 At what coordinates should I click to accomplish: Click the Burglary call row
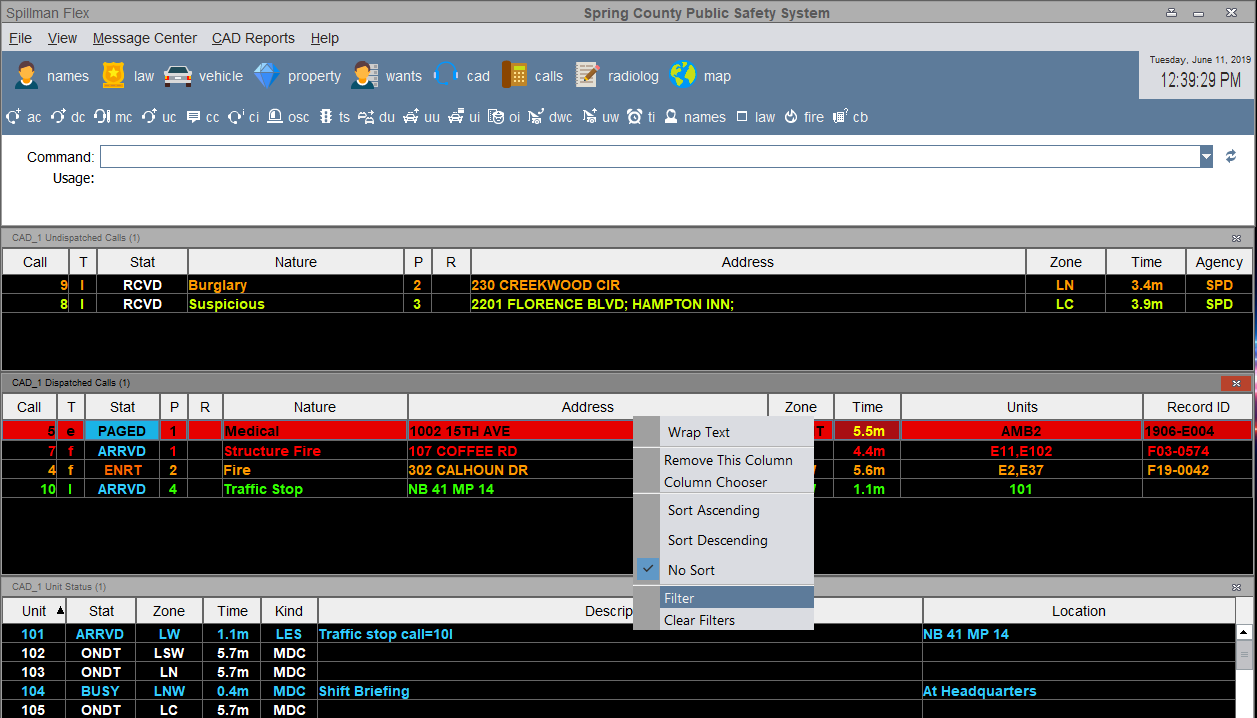(x=217, y=285)
